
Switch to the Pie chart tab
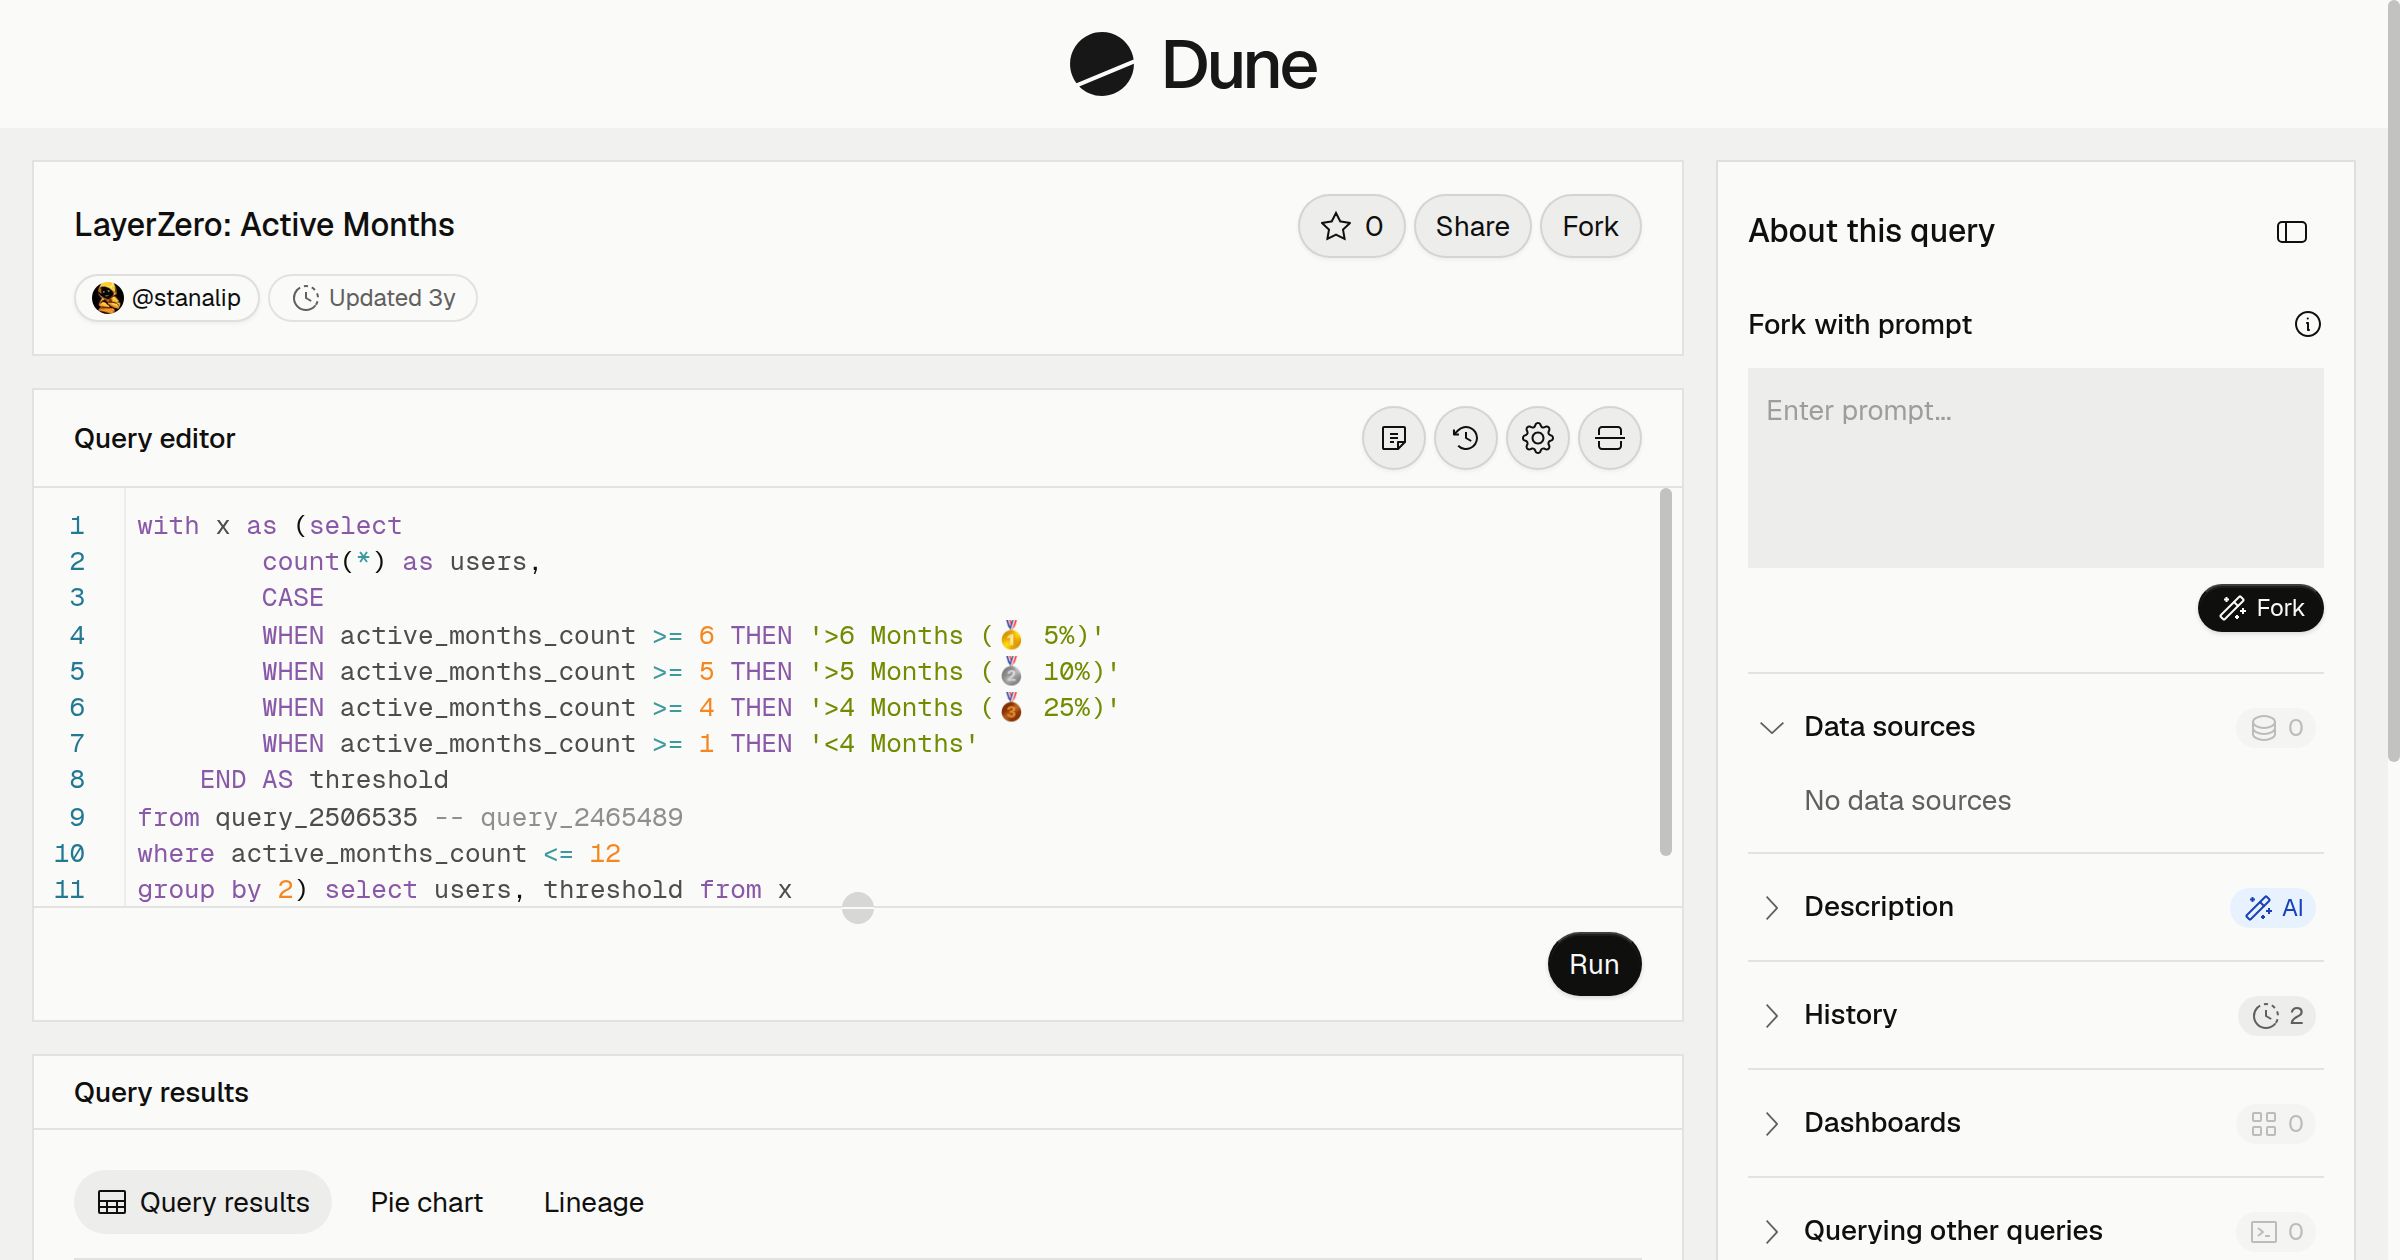[x=426, y=1202]
